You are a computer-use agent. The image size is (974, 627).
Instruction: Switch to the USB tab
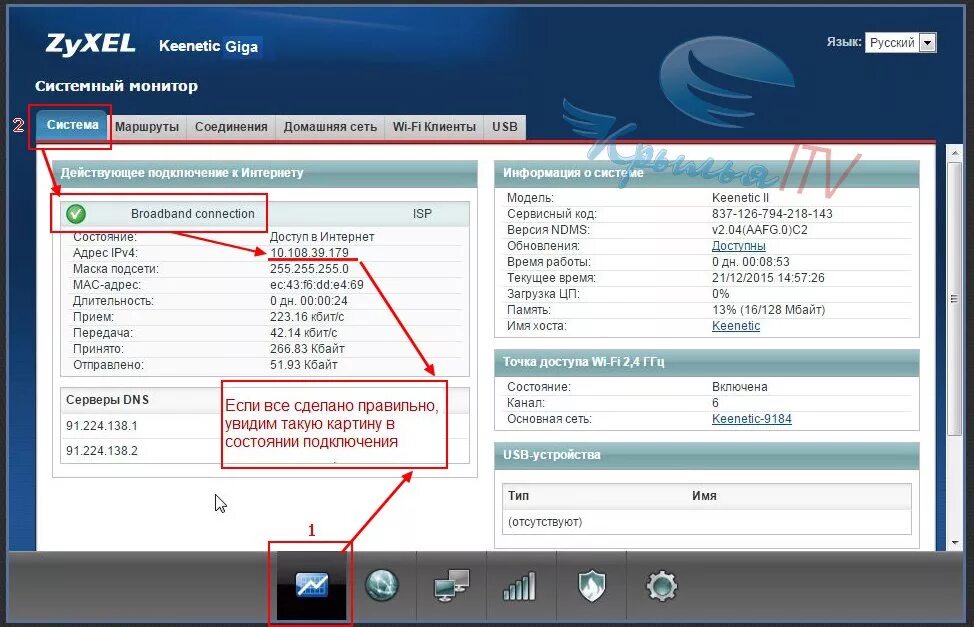pos(505,127)
